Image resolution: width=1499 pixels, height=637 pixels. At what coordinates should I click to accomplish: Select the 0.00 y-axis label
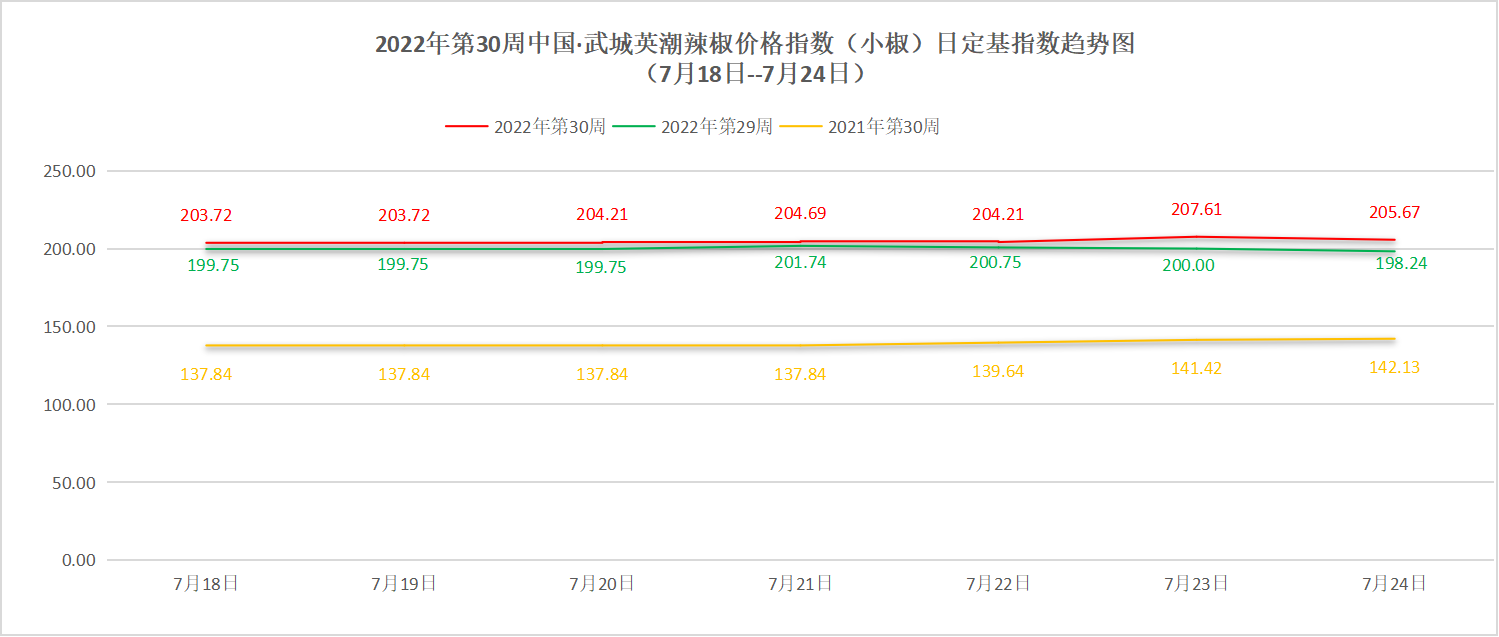click(78, 561)
